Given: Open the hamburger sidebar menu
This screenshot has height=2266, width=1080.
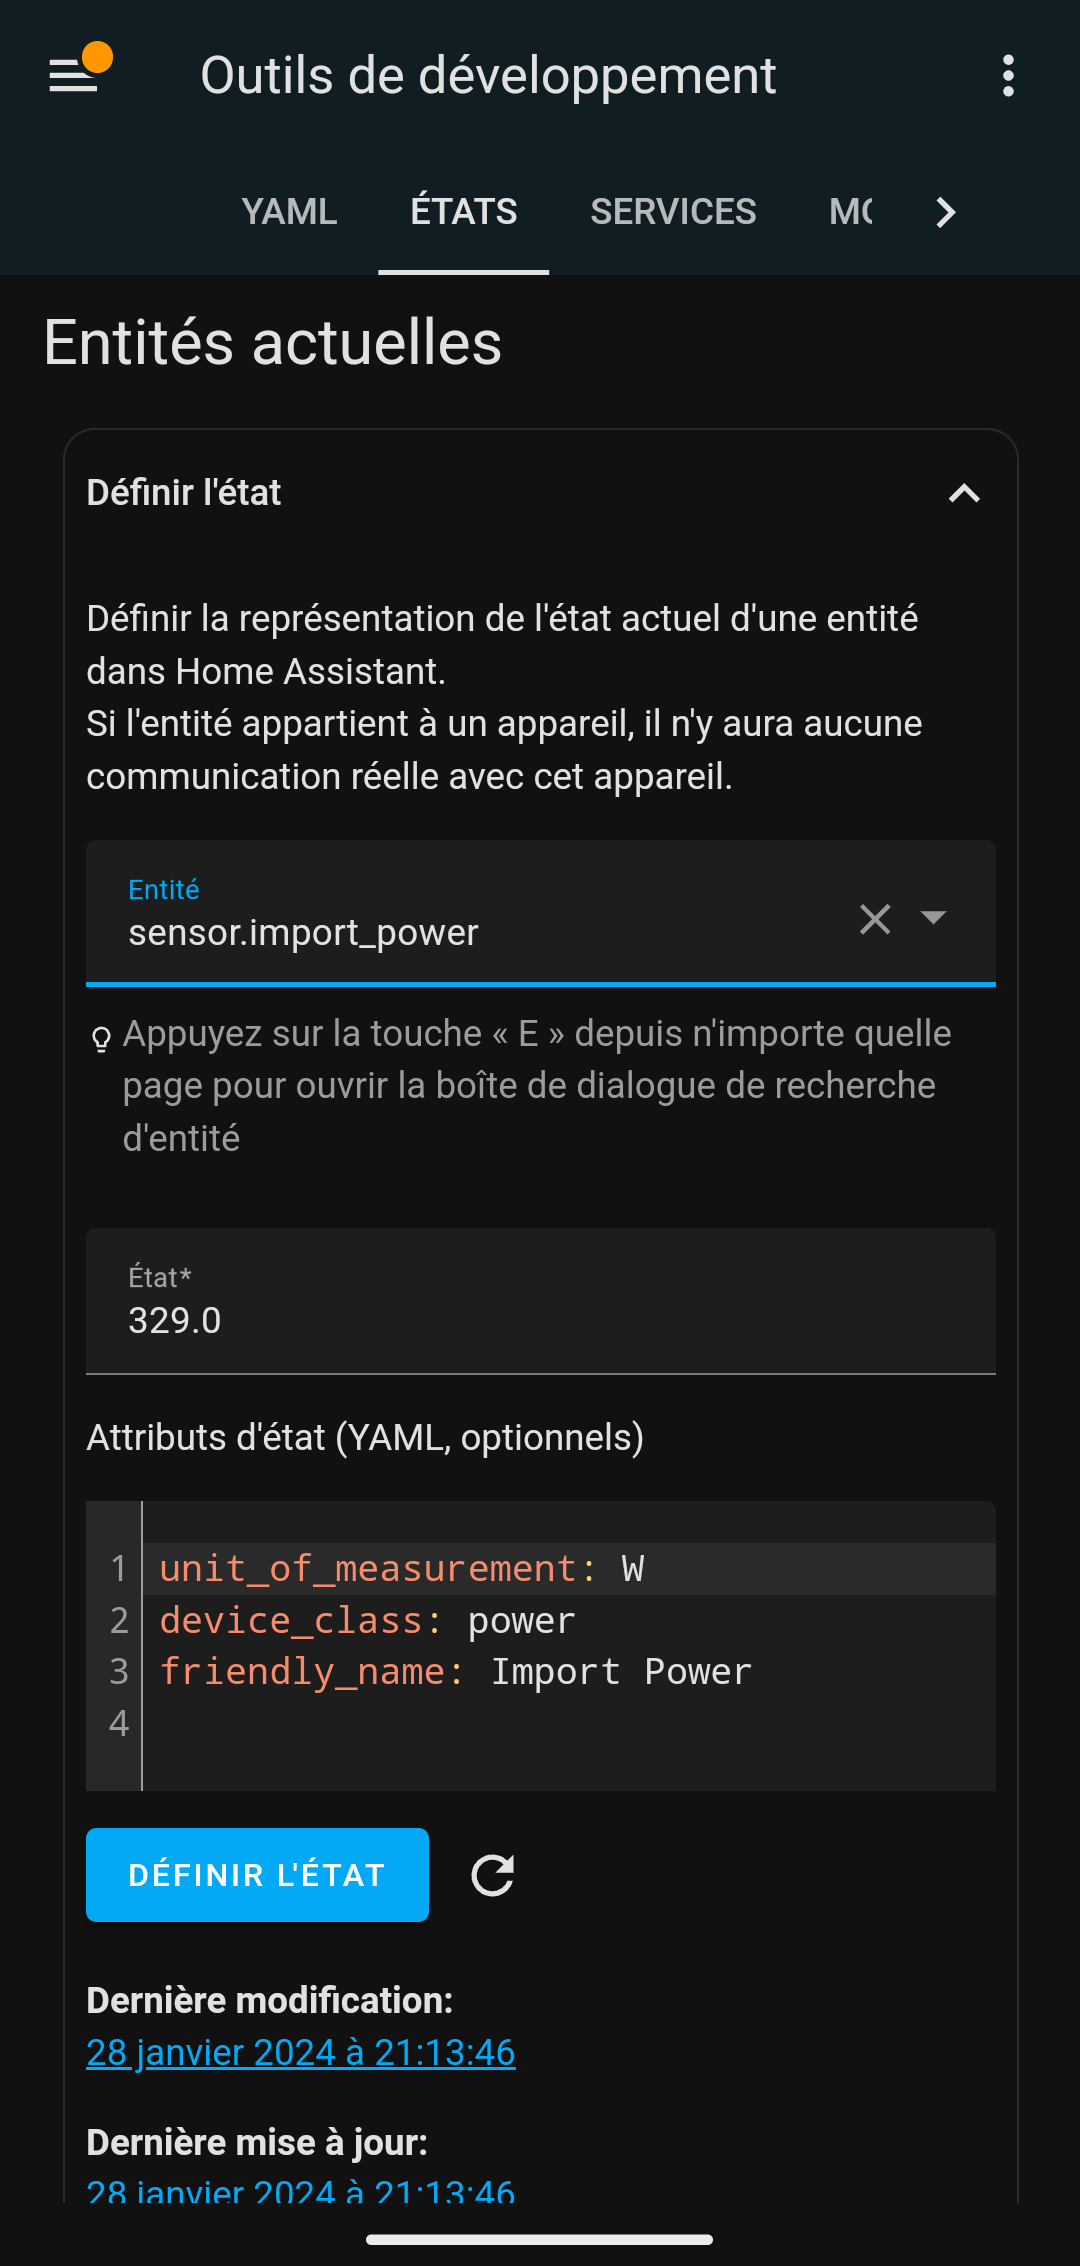Looking at the screenshot, I should tap(74, 76).
